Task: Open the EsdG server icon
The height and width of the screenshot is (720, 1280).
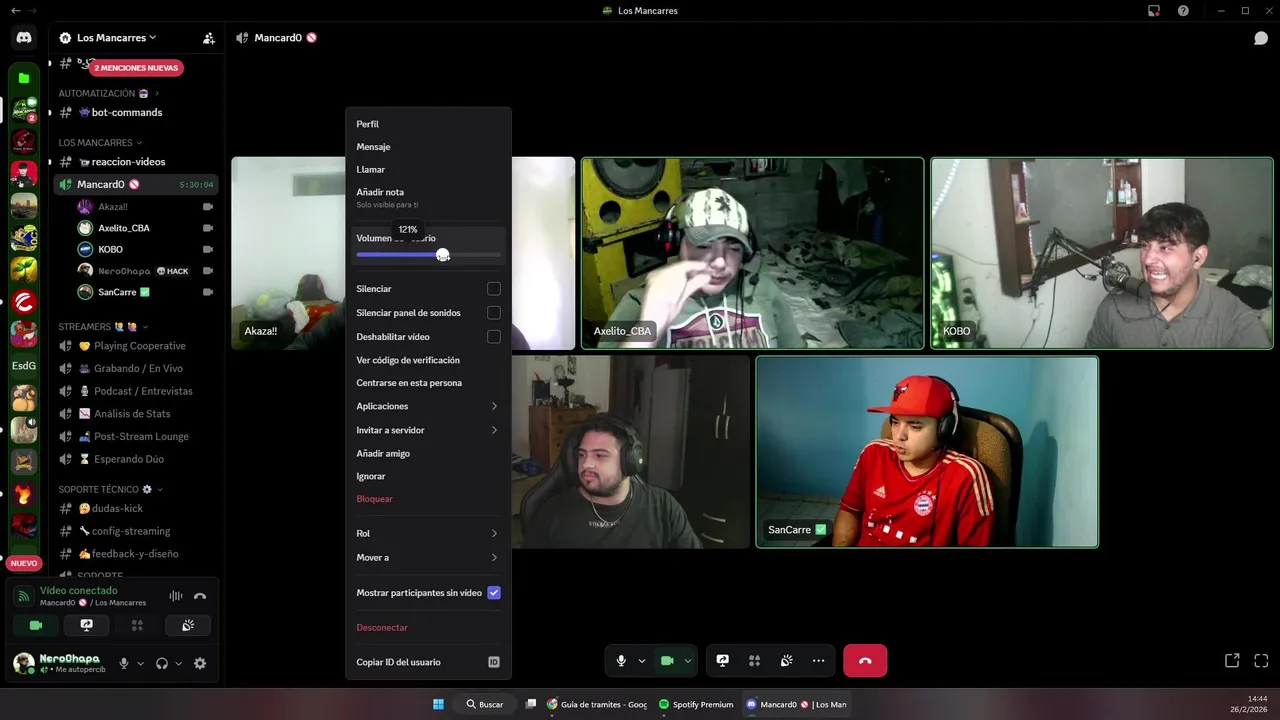Action: [x=24, y=366]
